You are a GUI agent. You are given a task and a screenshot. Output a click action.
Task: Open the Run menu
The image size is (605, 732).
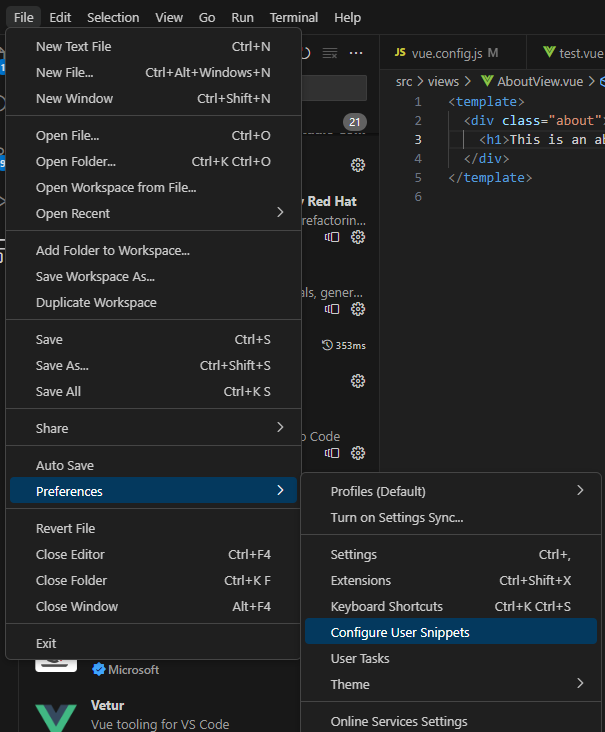pyautogui.click(x=242, y=17)
